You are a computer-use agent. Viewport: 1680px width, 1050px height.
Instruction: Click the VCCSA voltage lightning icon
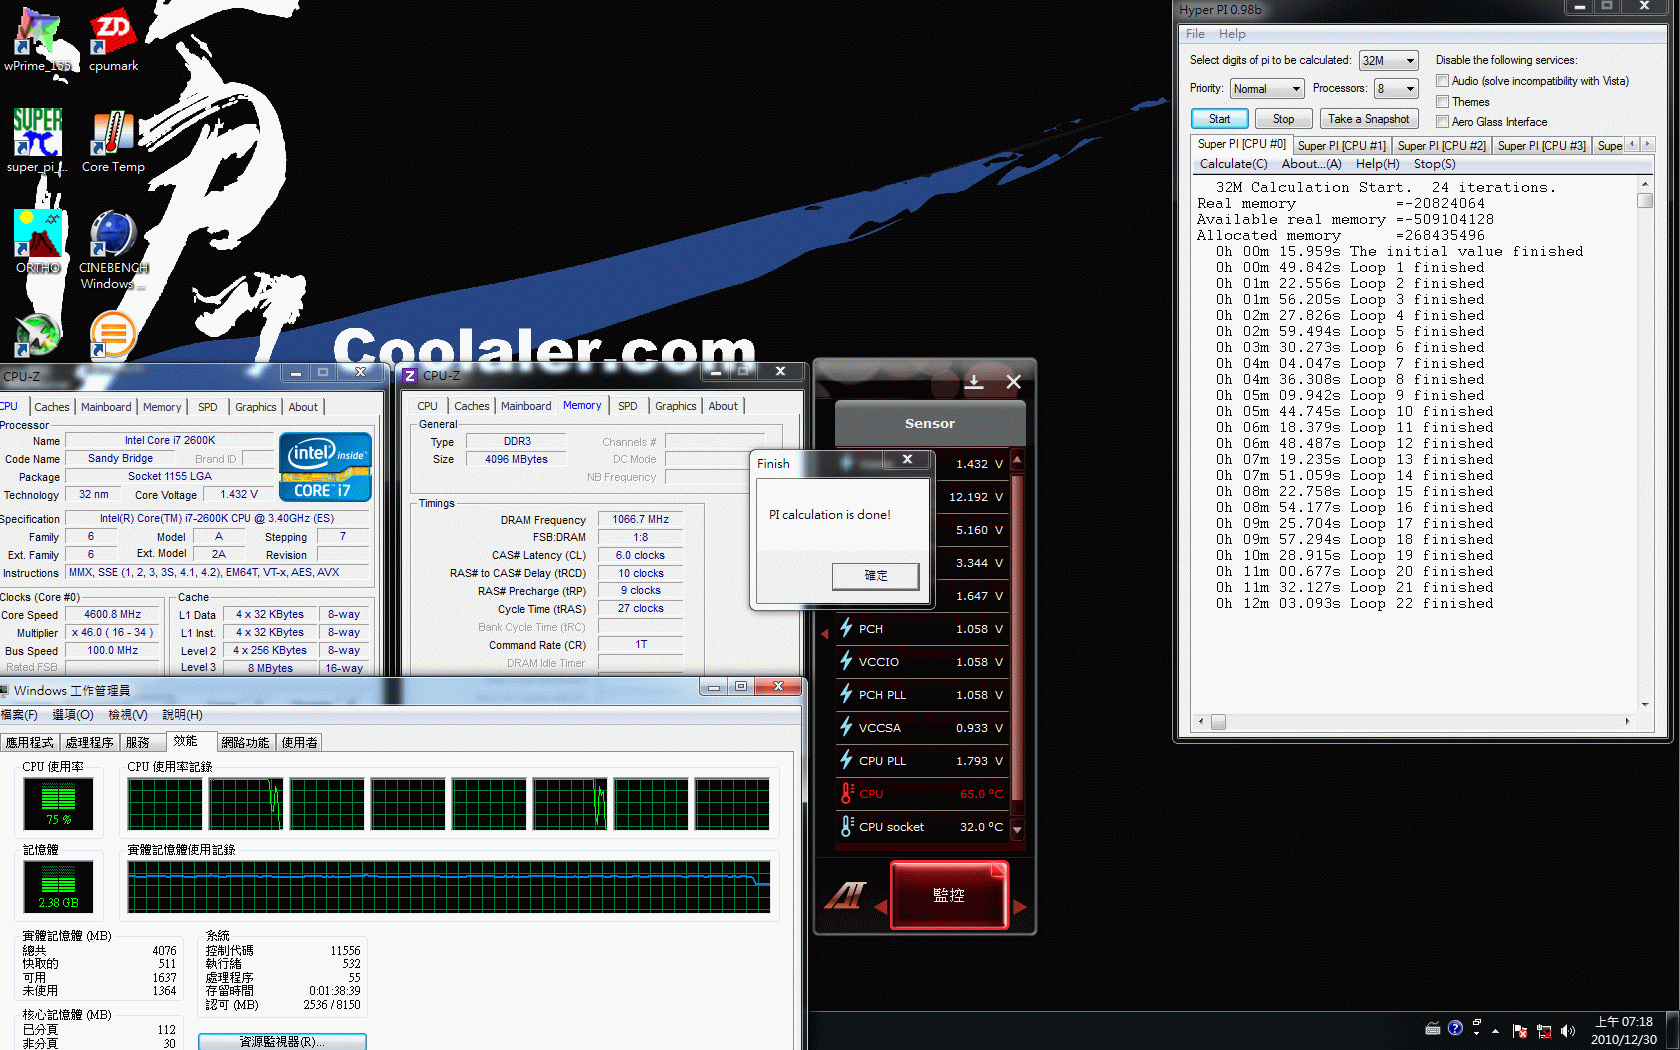pyautogui.click(x=846, y=727)
